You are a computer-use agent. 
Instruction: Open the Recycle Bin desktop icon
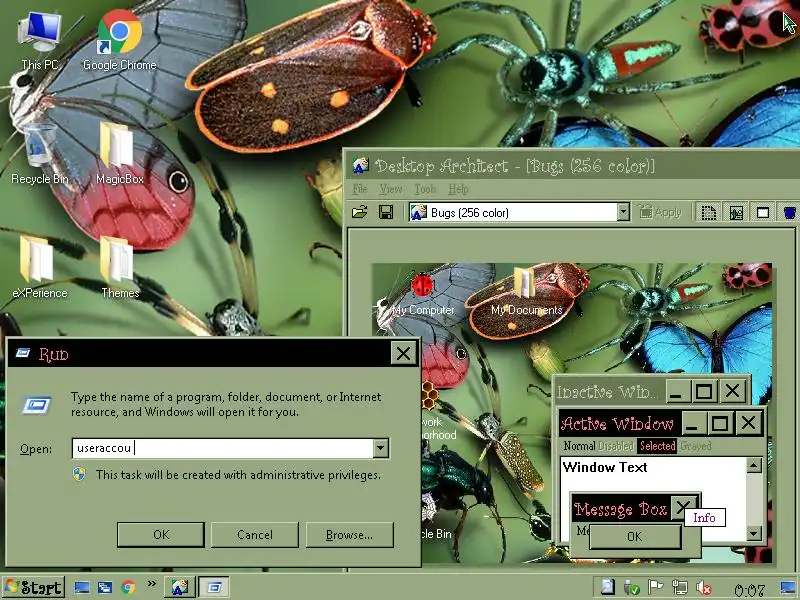40,155
